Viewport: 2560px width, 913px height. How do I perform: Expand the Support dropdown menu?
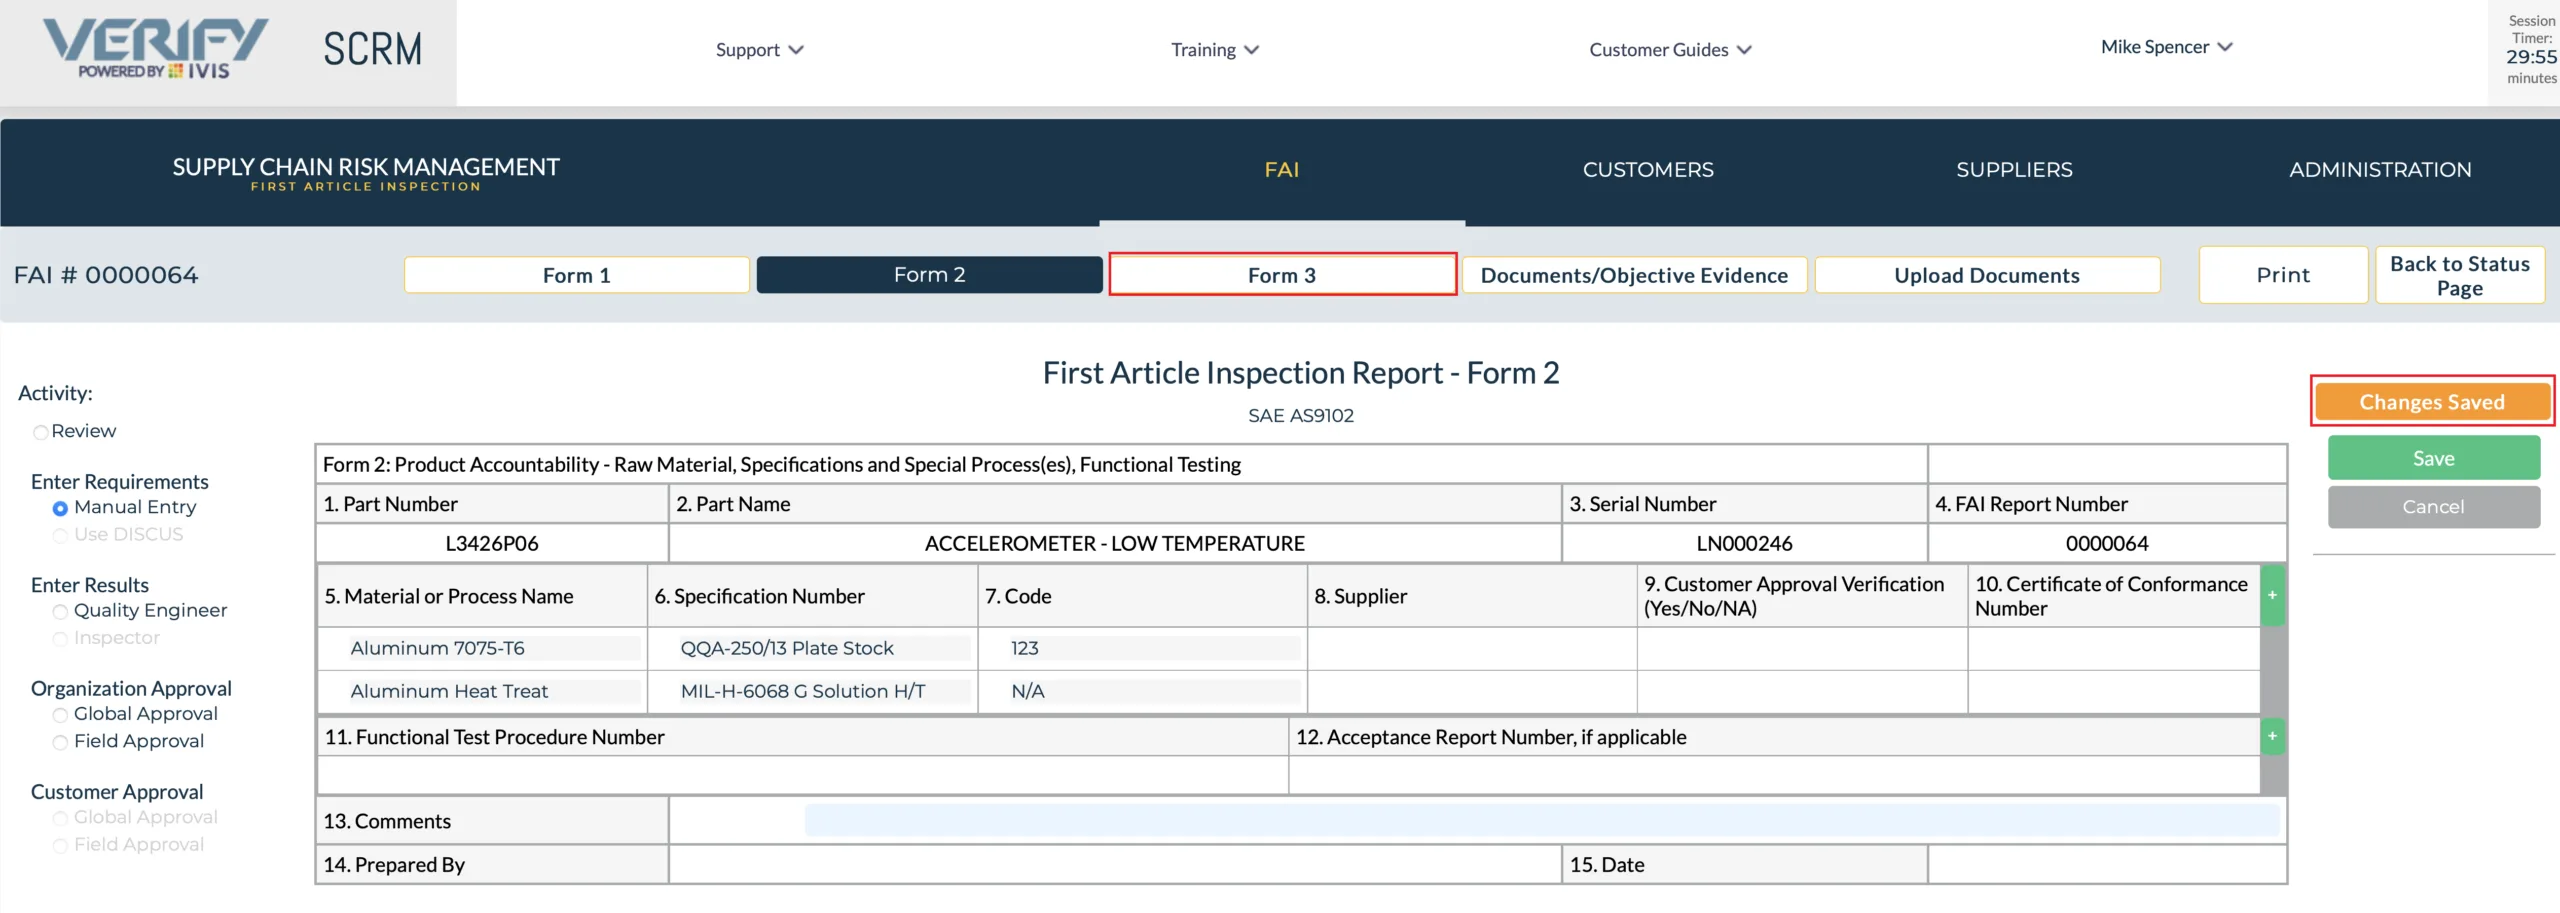pos(759,50)
